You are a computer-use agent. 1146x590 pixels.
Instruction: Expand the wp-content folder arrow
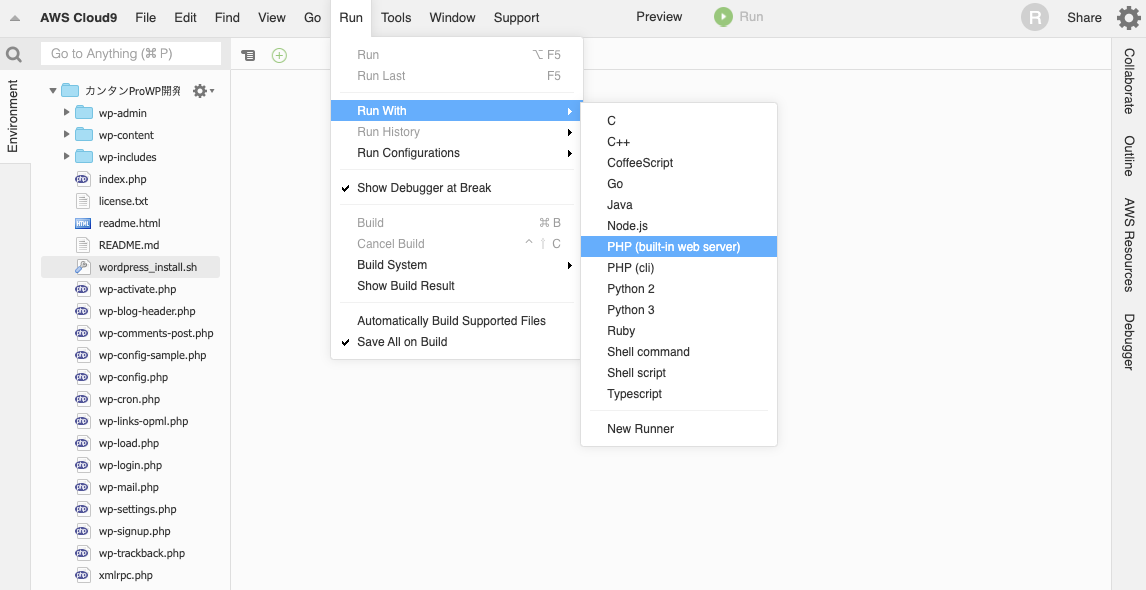(67, 135)
